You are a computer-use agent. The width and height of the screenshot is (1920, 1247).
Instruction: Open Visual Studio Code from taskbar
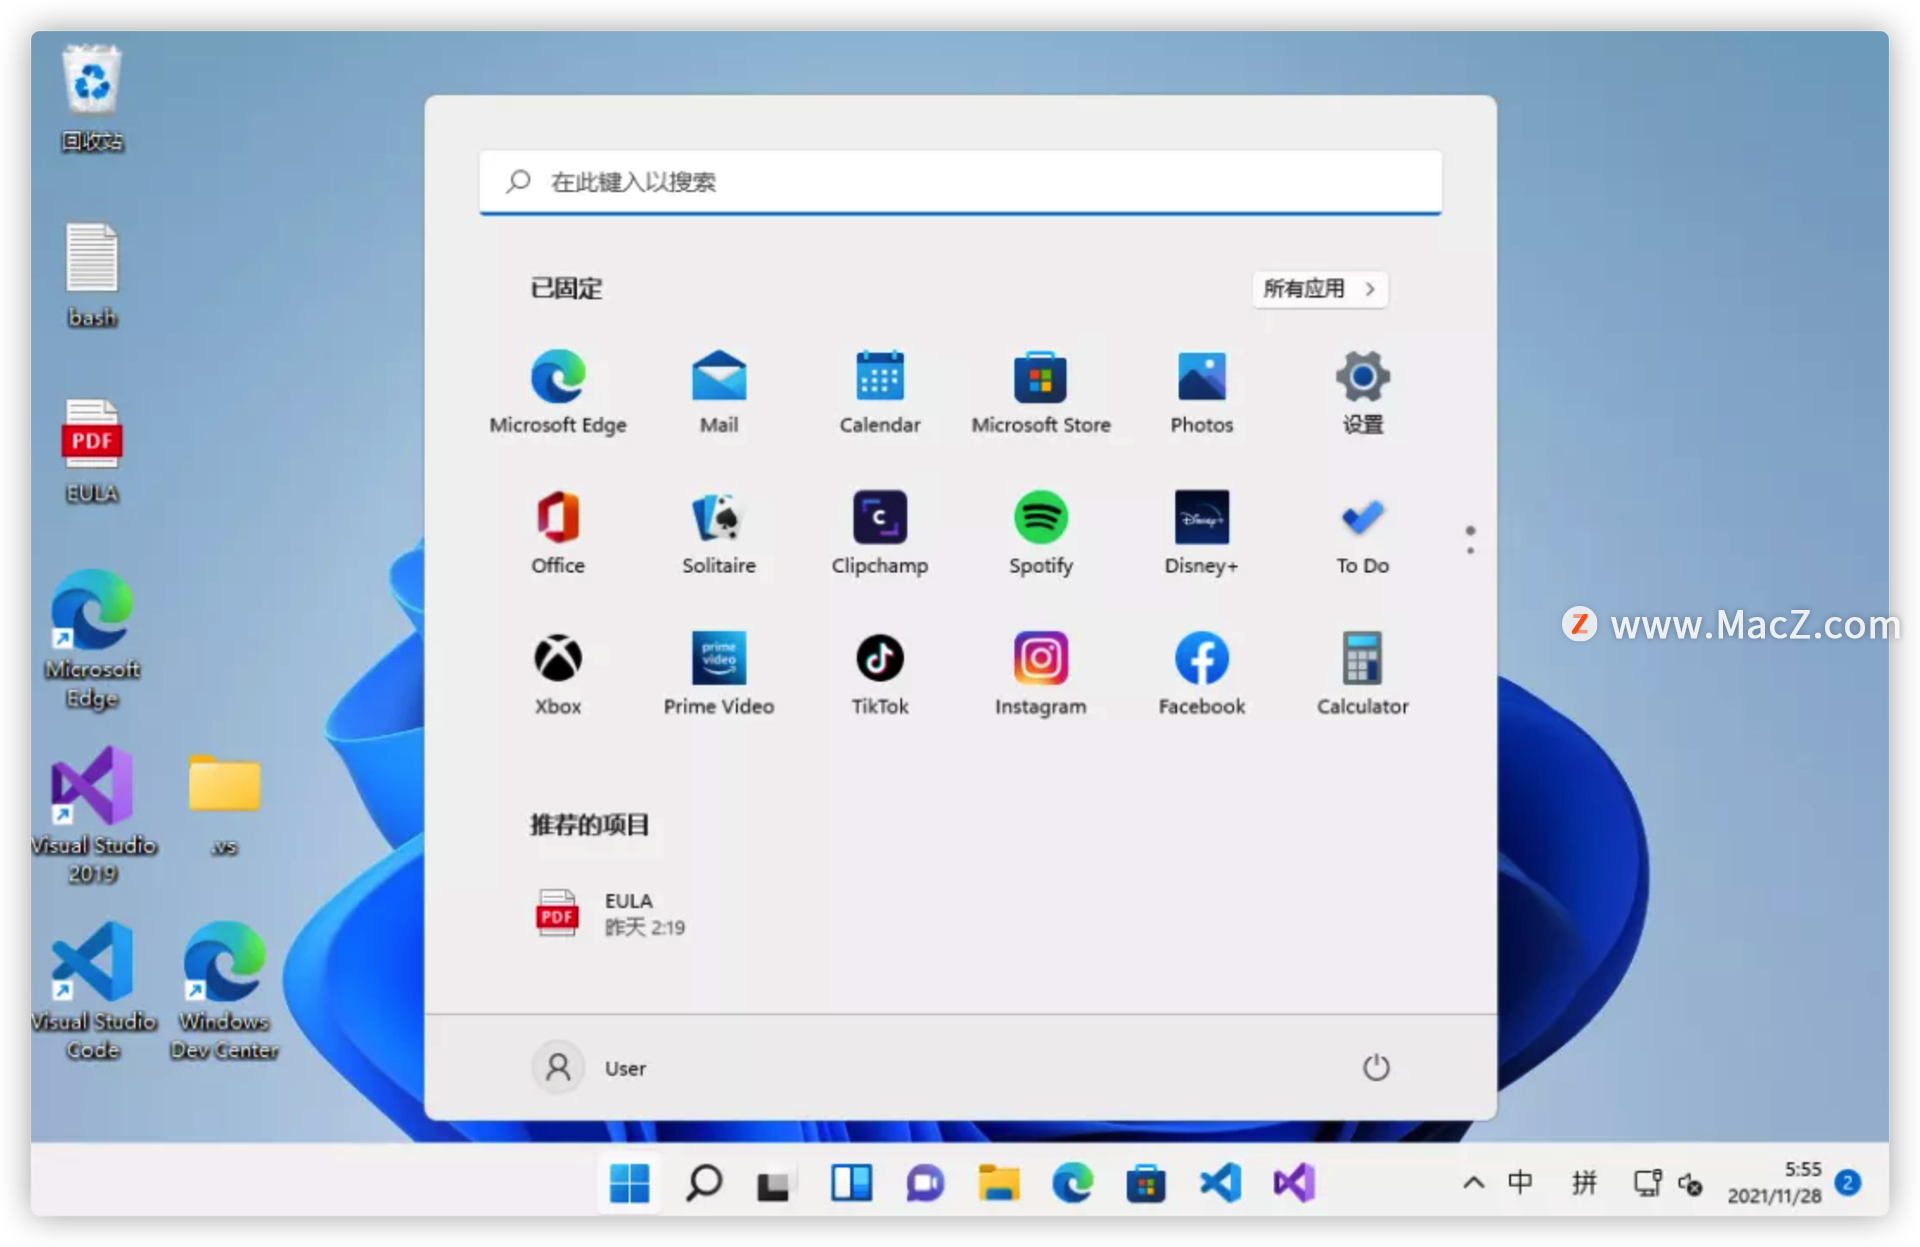coord(1220,1184)
